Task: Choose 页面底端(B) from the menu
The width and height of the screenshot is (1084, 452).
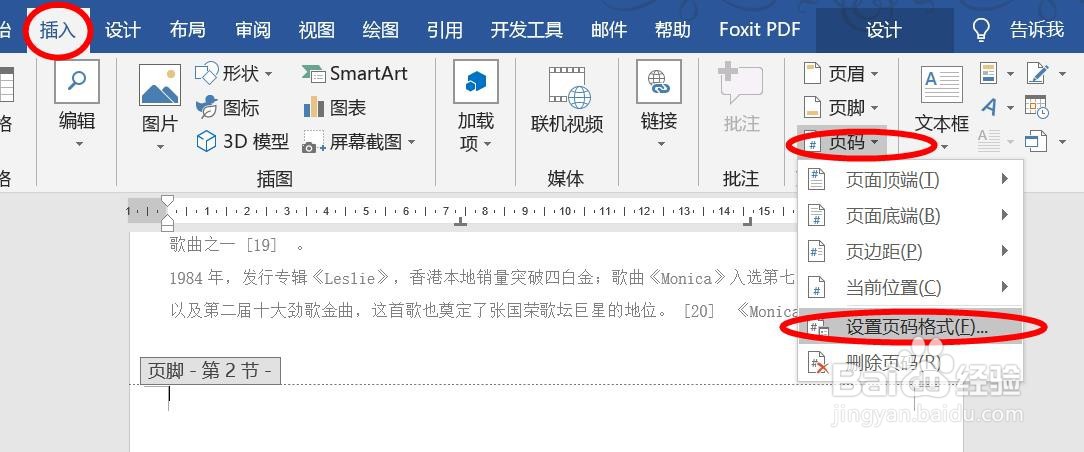Action: 910,216
